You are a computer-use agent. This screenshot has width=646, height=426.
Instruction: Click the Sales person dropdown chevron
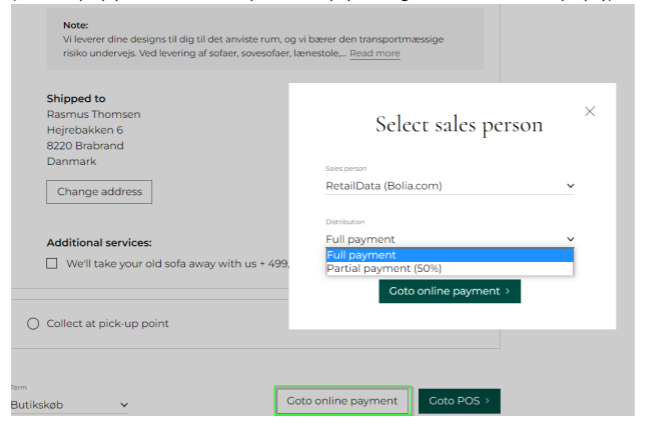click(x=570, y=185)
